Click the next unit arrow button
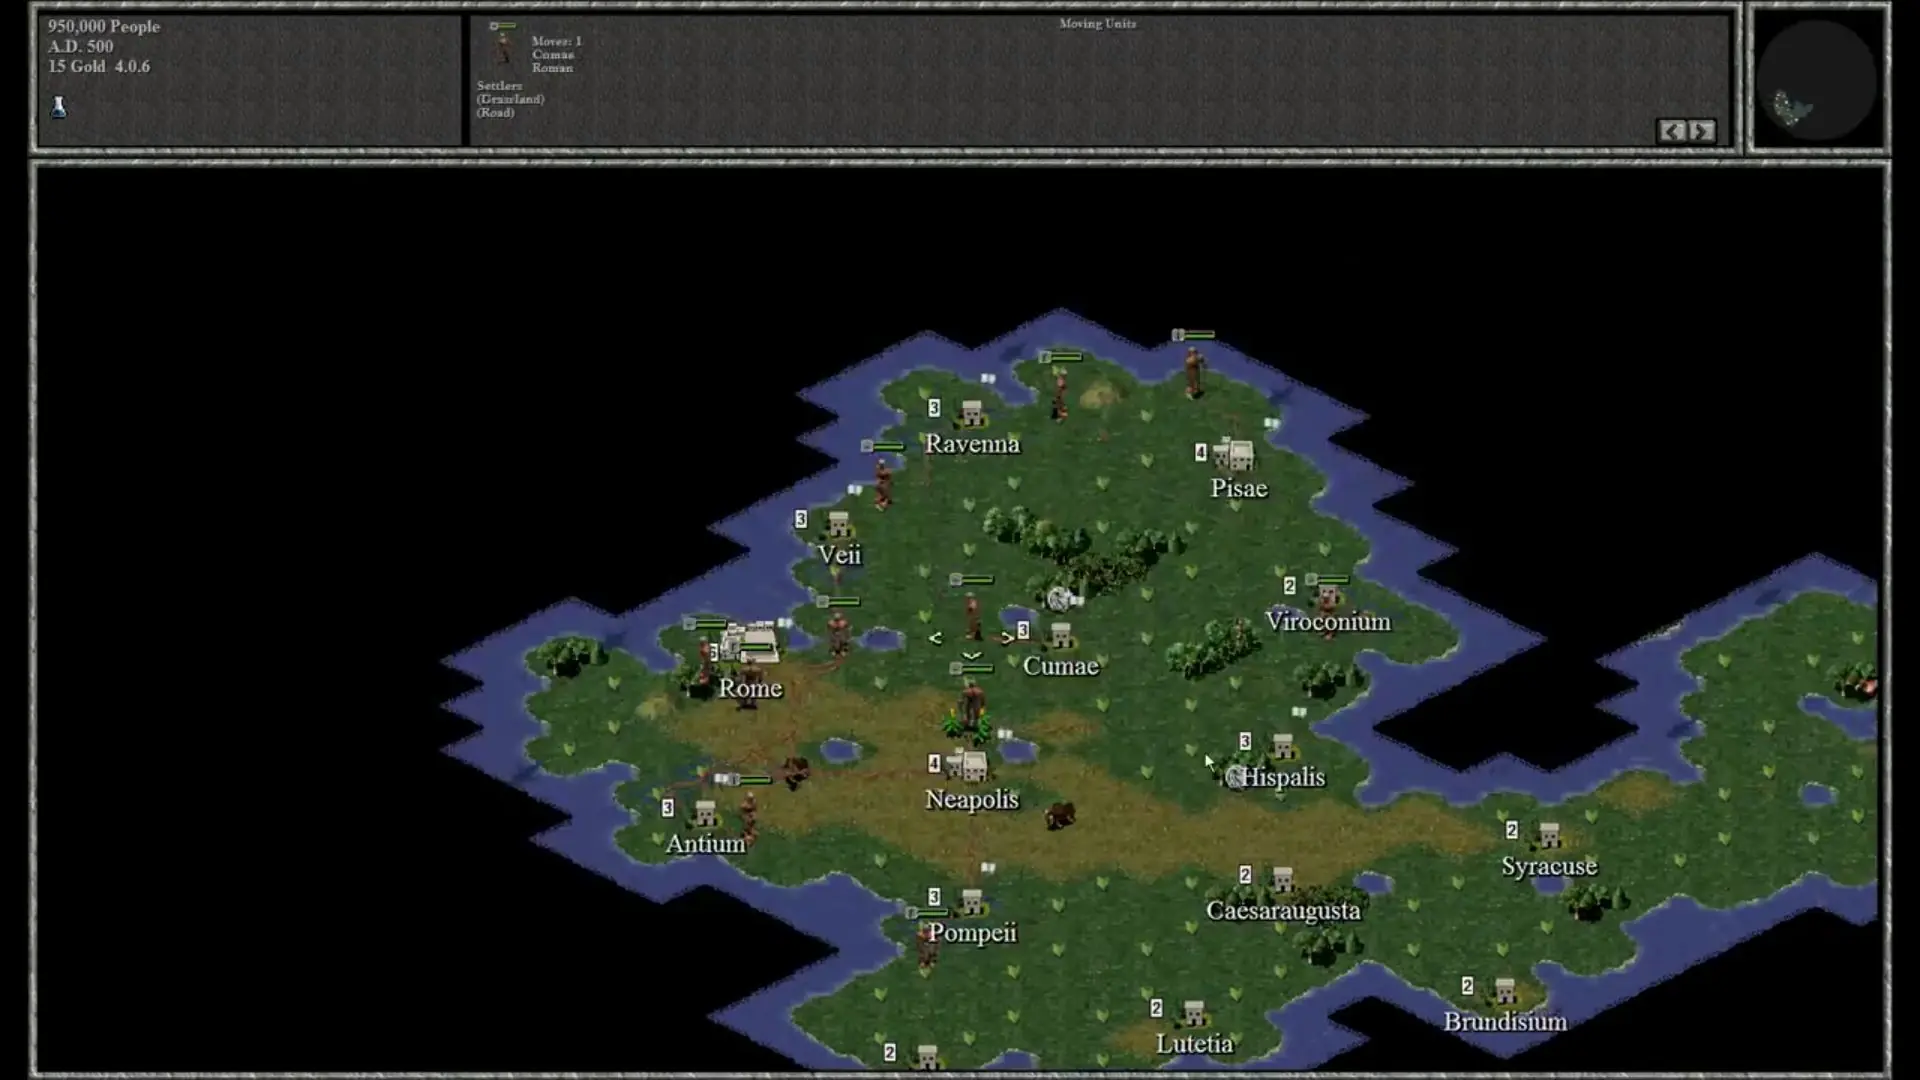 point(1702,131)
